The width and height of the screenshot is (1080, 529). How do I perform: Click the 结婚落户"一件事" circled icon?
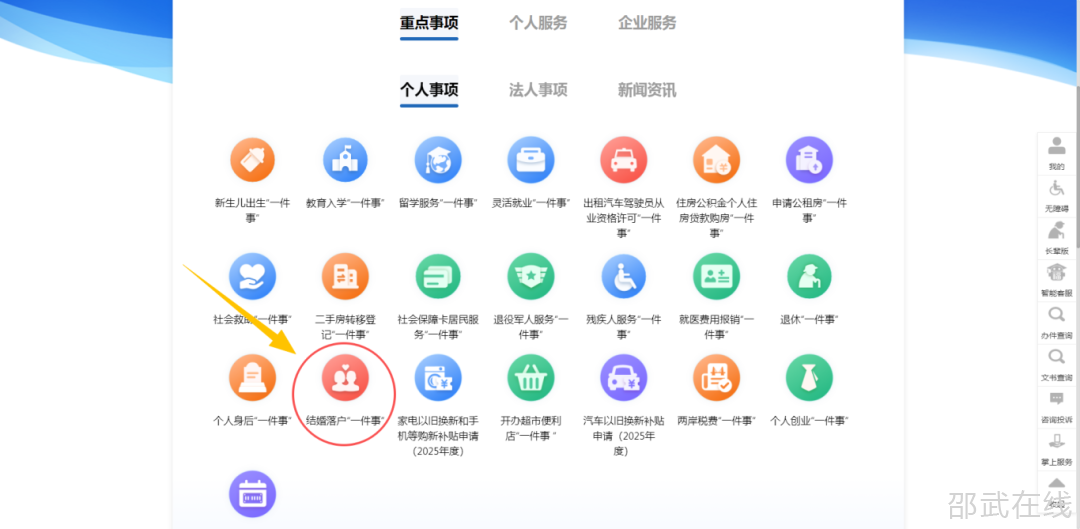click(x=345, y=377)
